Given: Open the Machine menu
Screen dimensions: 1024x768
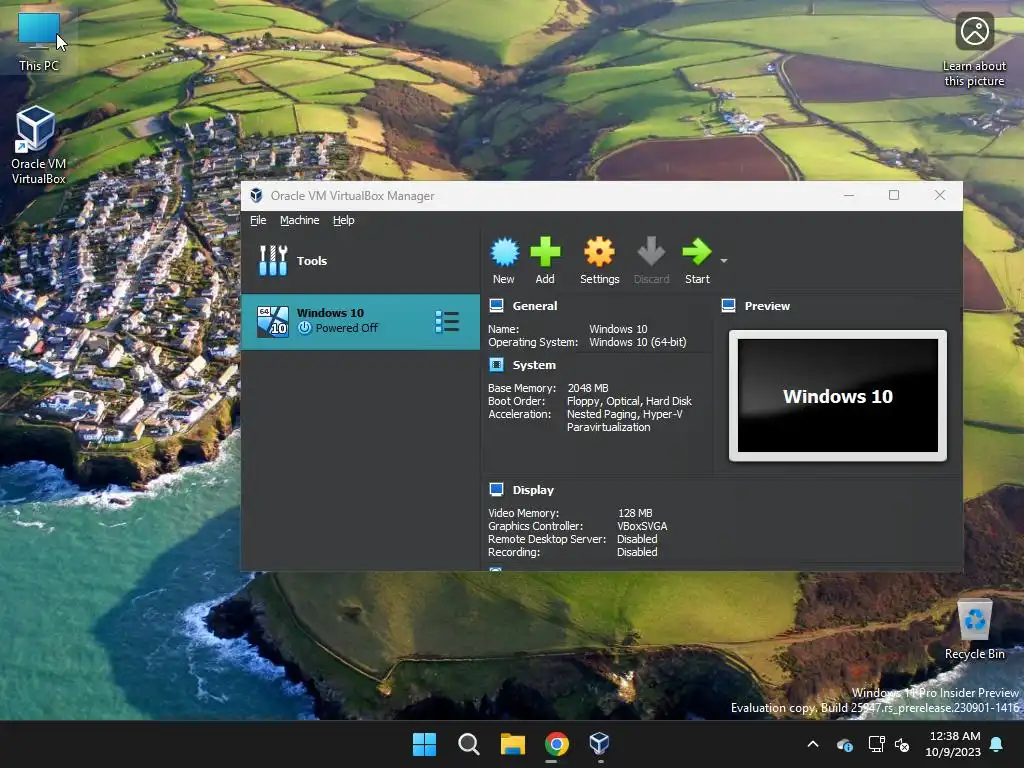Looking at the screenshot, I should point(300,220).
